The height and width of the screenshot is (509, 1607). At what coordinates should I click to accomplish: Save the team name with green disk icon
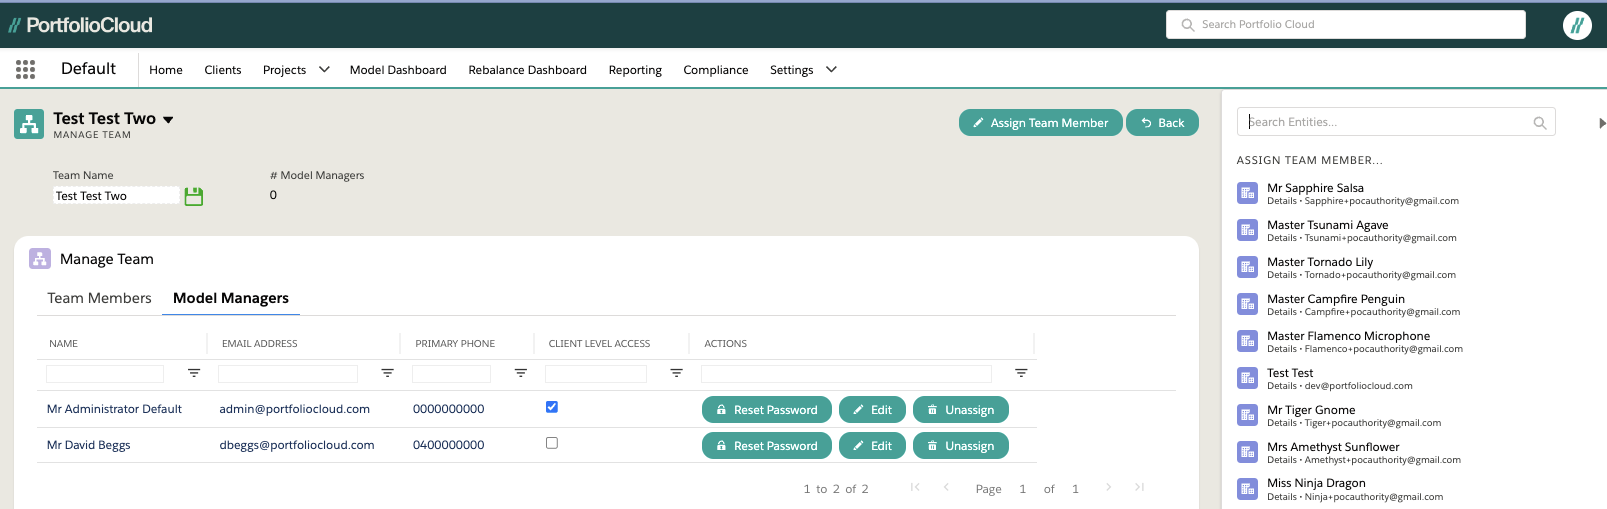tap(194, 196)
